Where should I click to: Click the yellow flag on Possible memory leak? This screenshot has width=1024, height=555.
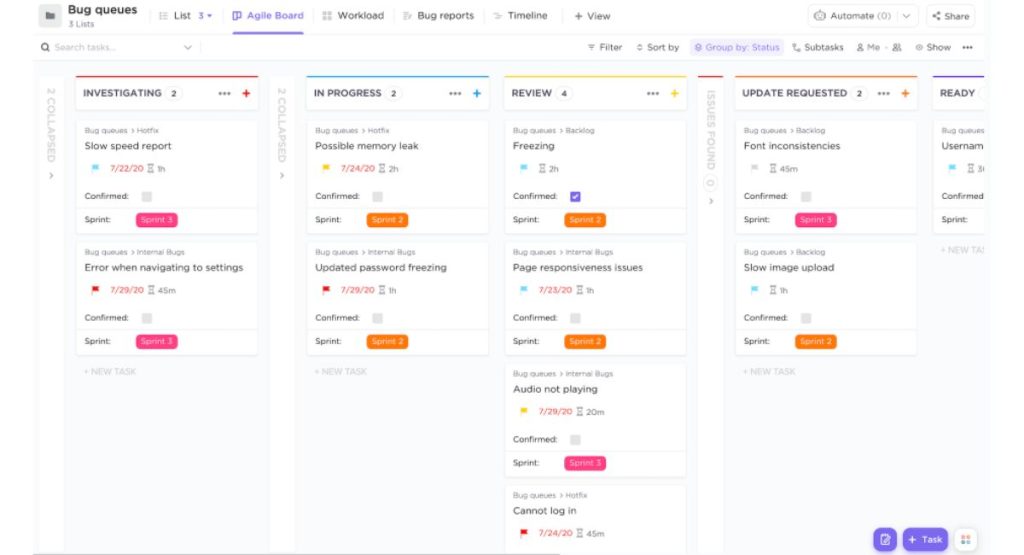pyautogui.click(x=325, y=168)
